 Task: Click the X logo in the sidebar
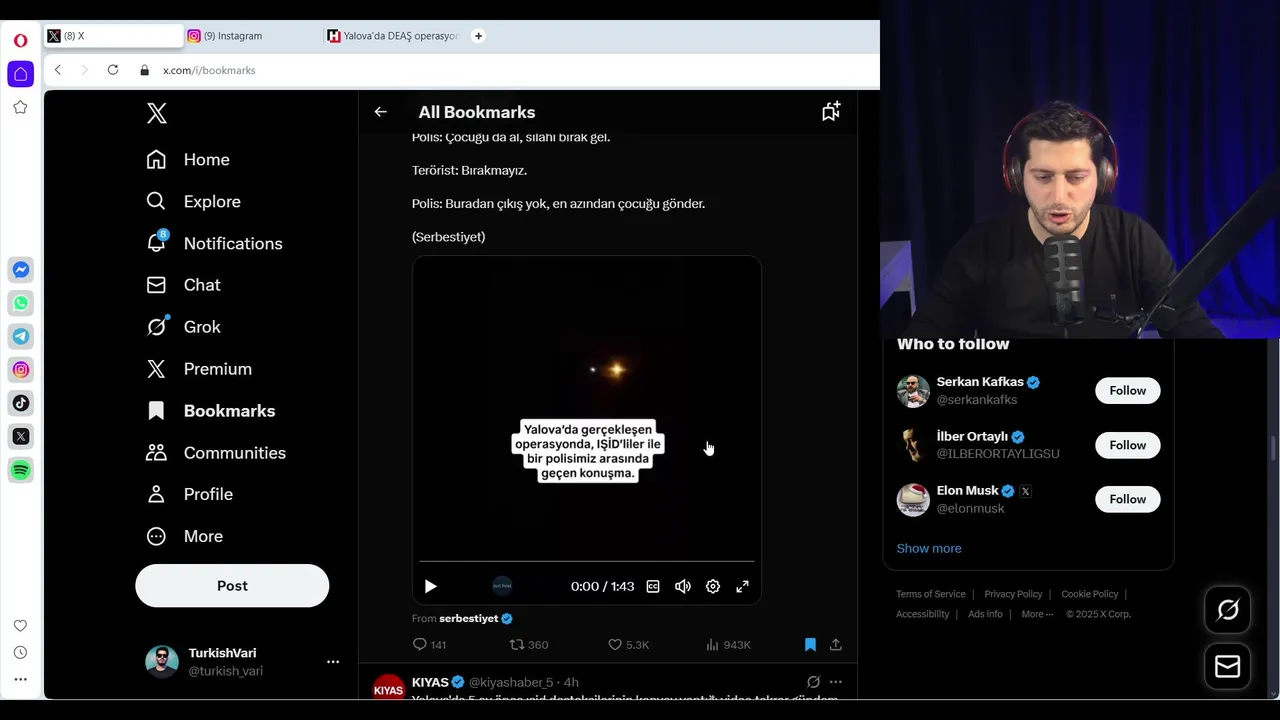[x=157, y=113]
